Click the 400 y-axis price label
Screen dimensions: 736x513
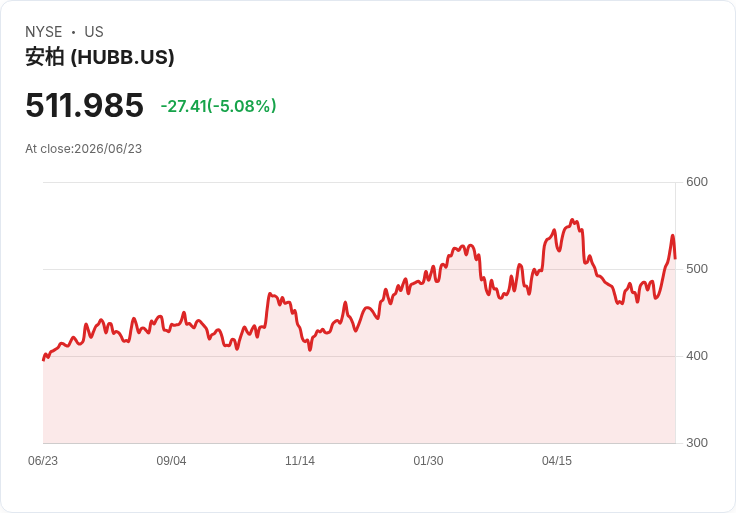[697, 356]
